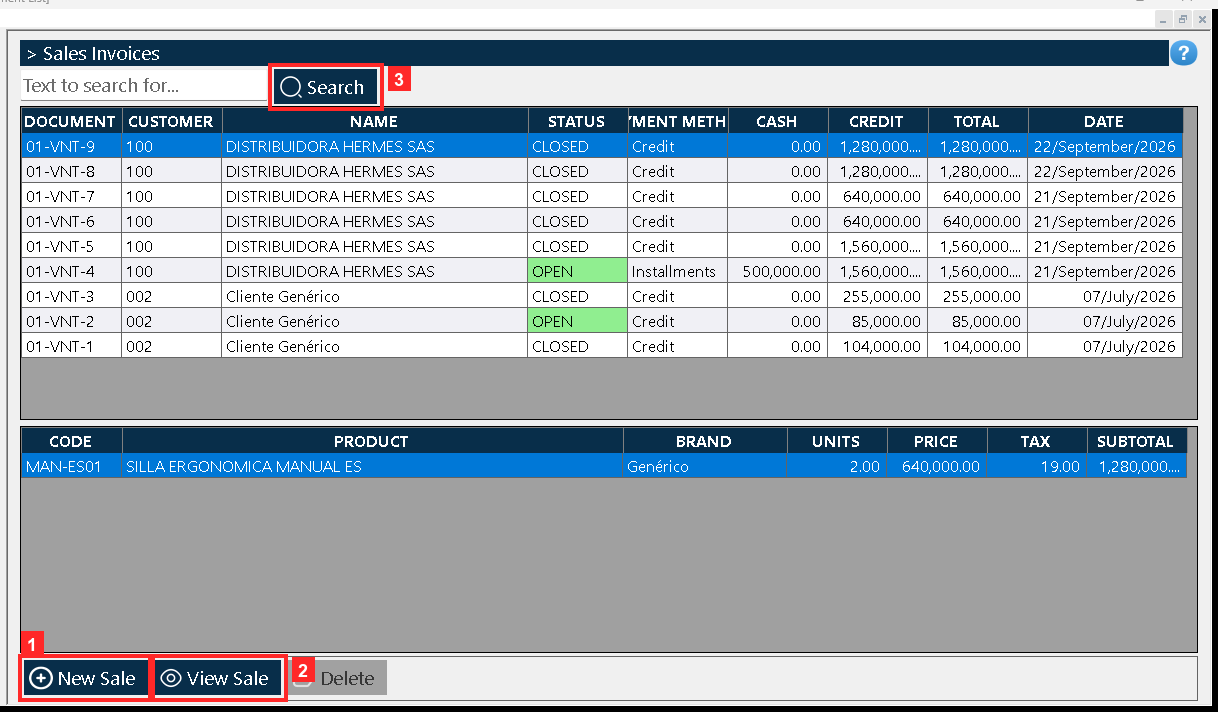Sort invoices by NAME column header
Image resolution: width=1218 pixels, height=712 pixels.
374,121
